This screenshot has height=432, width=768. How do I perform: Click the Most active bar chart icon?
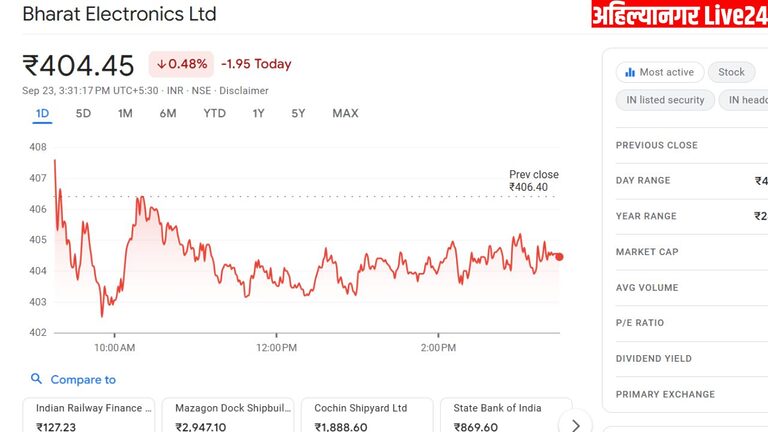pyautogui.click(x=630, y=72)
